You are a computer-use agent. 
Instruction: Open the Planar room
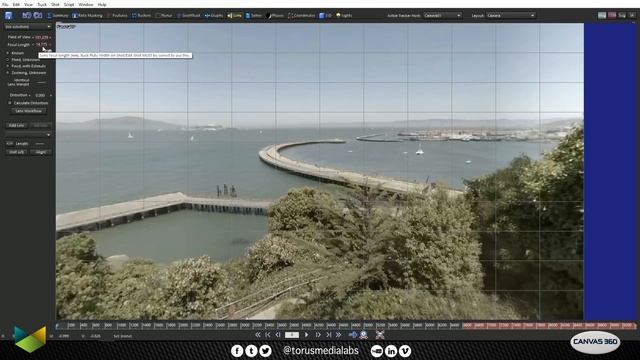click(x=164, y=16)
